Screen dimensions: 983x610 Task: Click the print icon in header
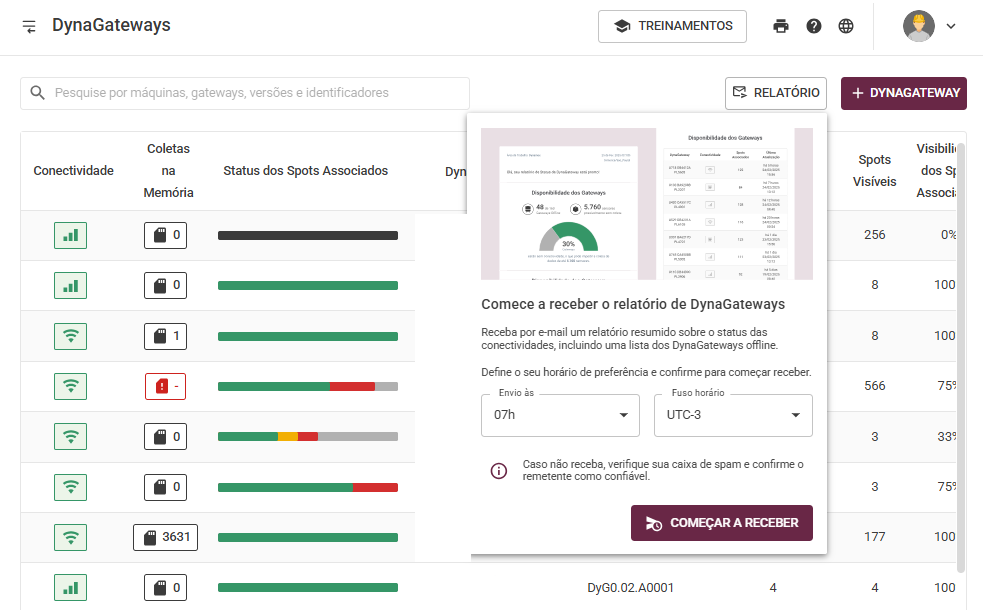[781, 26]
